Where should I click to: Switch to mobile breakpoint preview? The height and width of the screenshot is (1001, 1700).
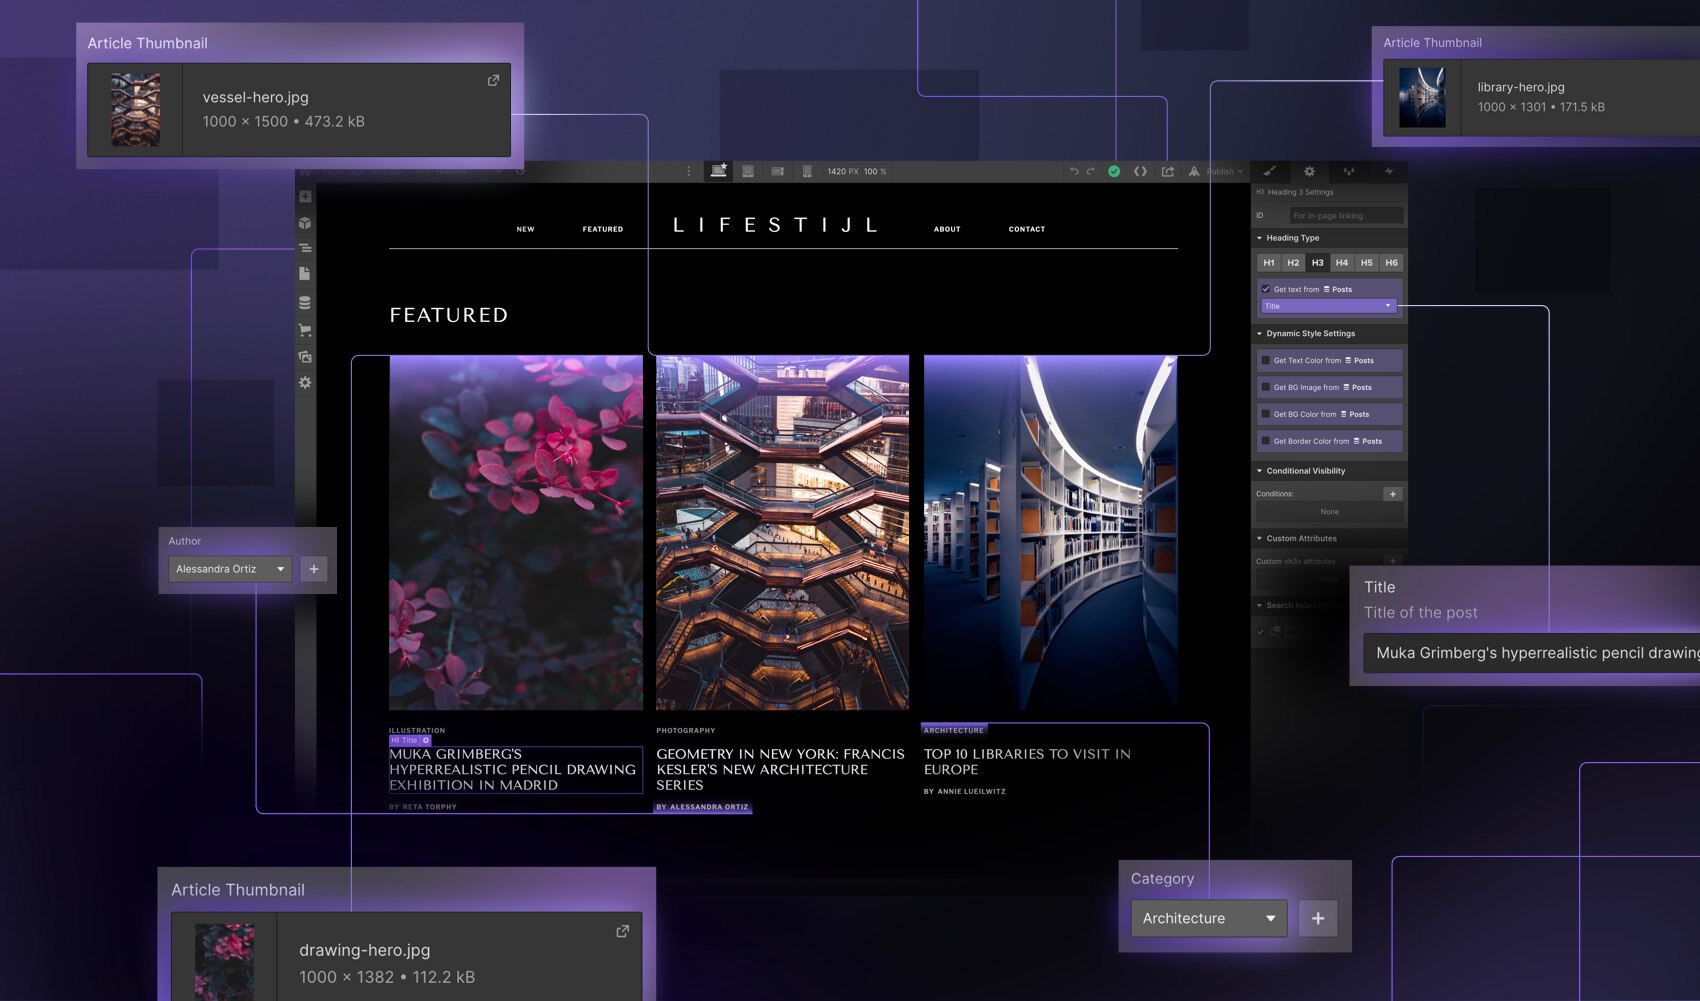807,171
